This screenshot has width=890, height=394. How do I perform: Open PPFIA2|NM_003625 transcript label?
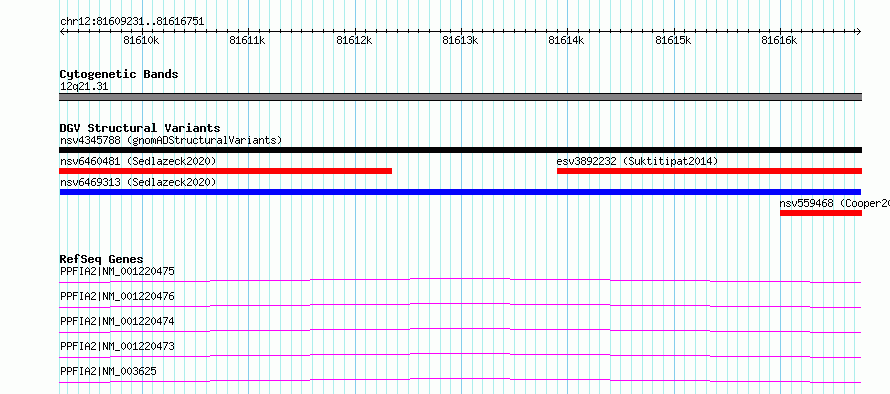pos(108,371)
